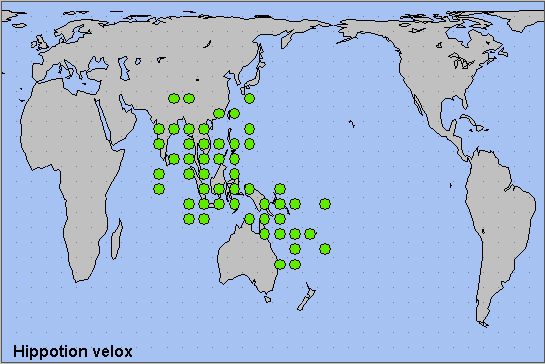Screen dimensions: 545x364
Task: Select the green dot at Sri Lanka
Action: click(x=174, y=159)
